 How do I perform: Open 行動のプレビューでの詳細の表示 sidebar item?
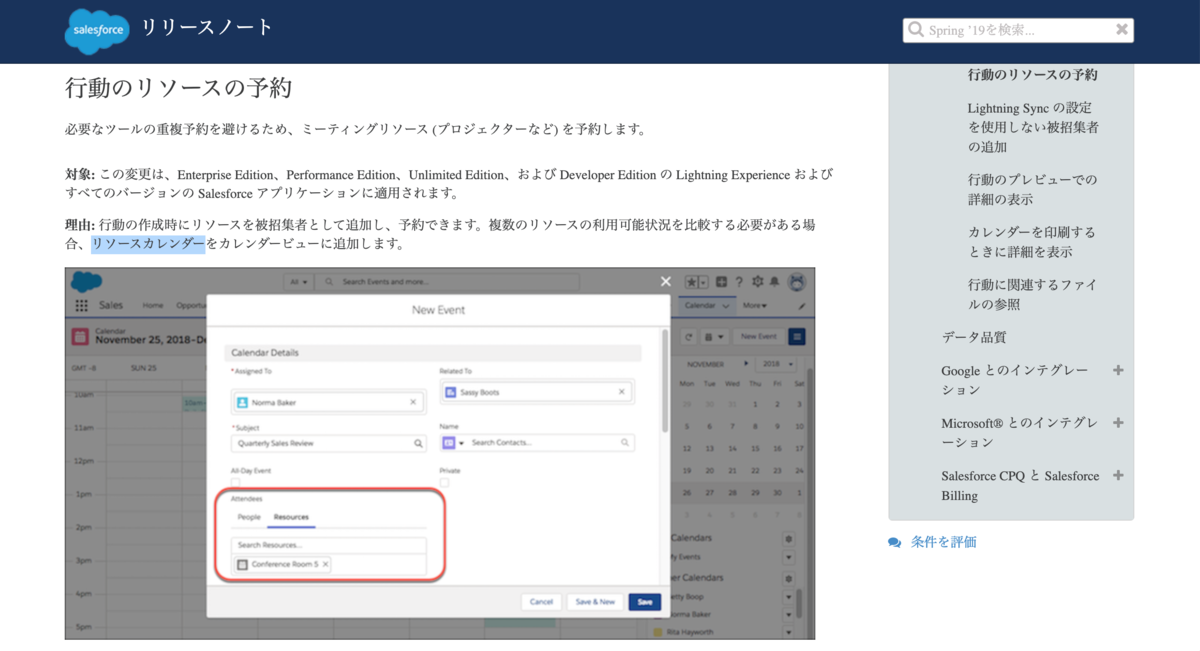coord(1032,189)
